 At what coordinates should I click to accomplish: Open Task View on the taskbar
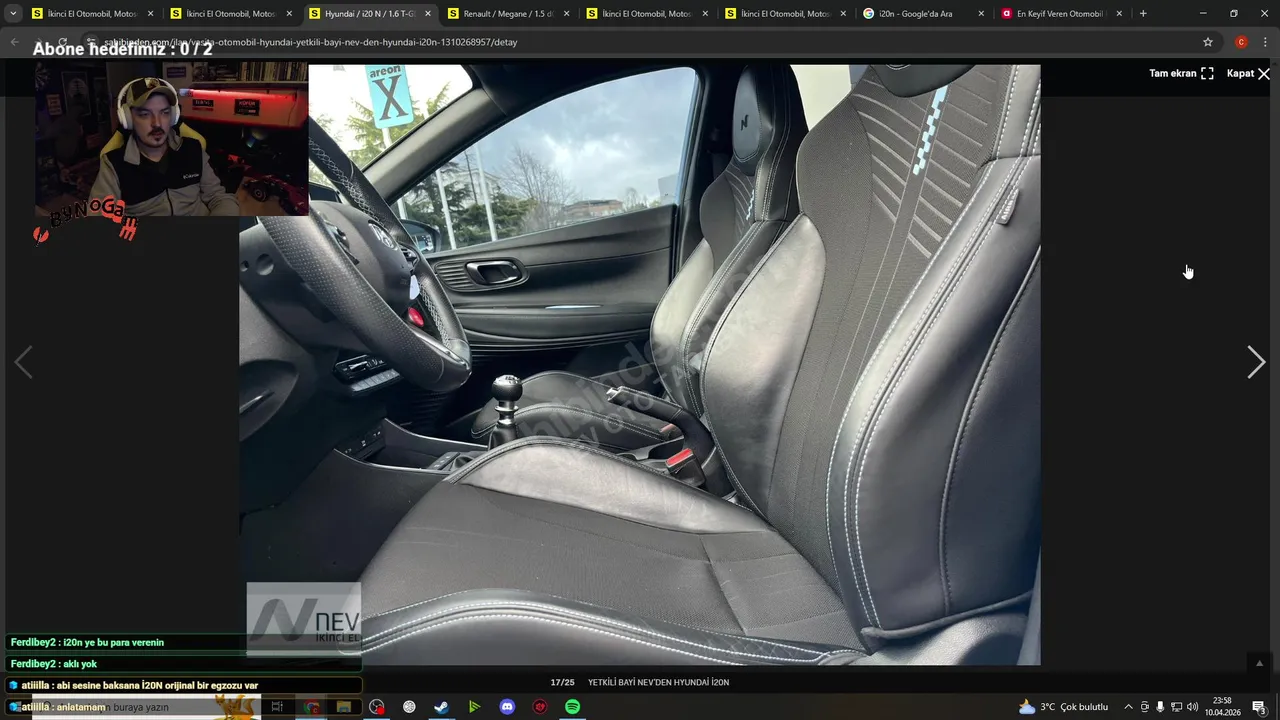(277, 707)
